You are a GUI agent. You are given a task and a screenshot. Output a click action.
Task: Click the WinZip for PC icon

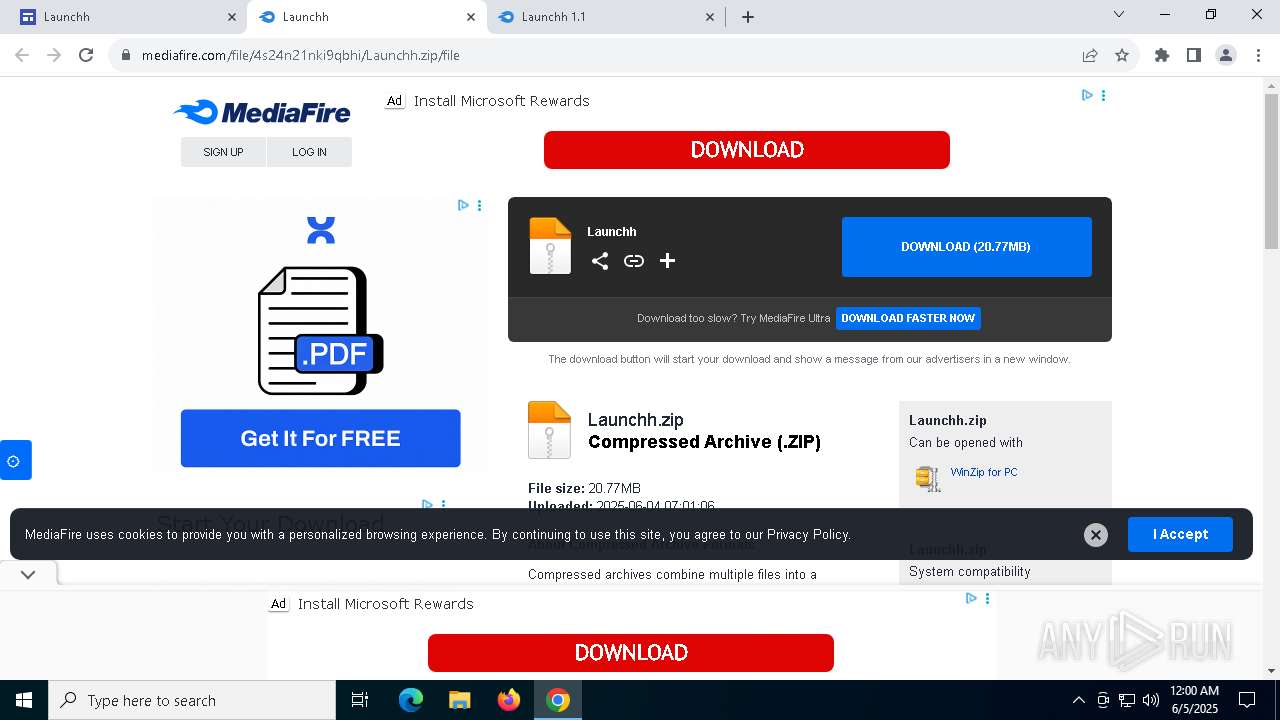pyautogui.click(x=928, y=478)
